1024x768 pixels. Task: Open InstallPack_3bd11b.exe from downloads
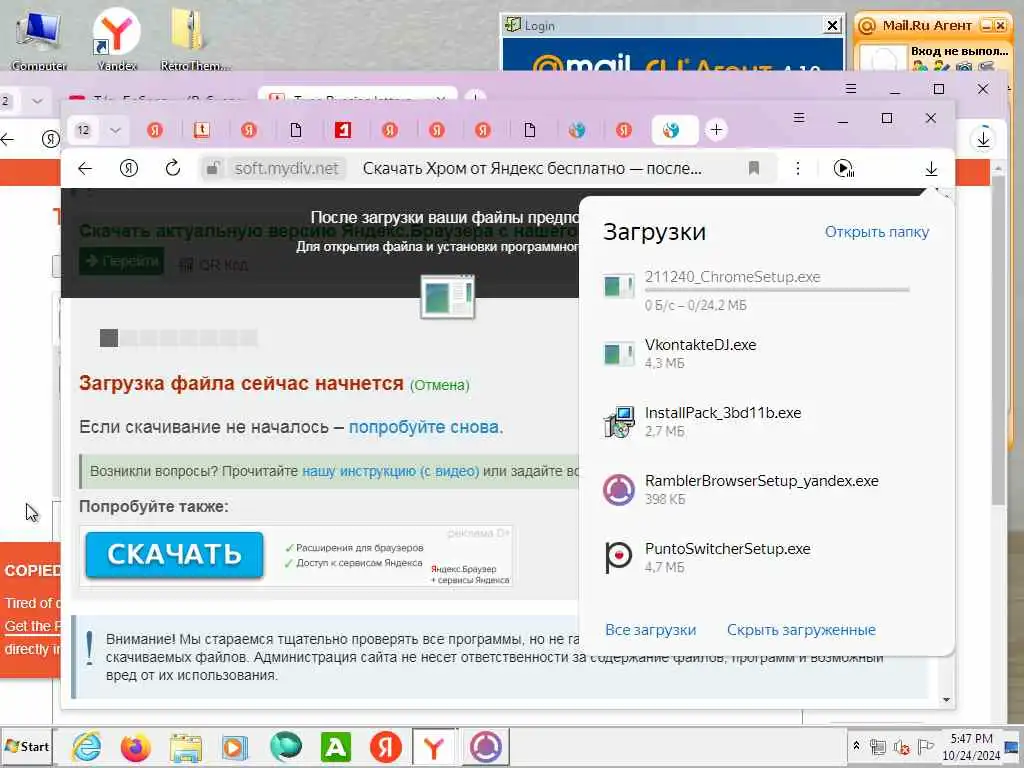click(x=765, y=421)
